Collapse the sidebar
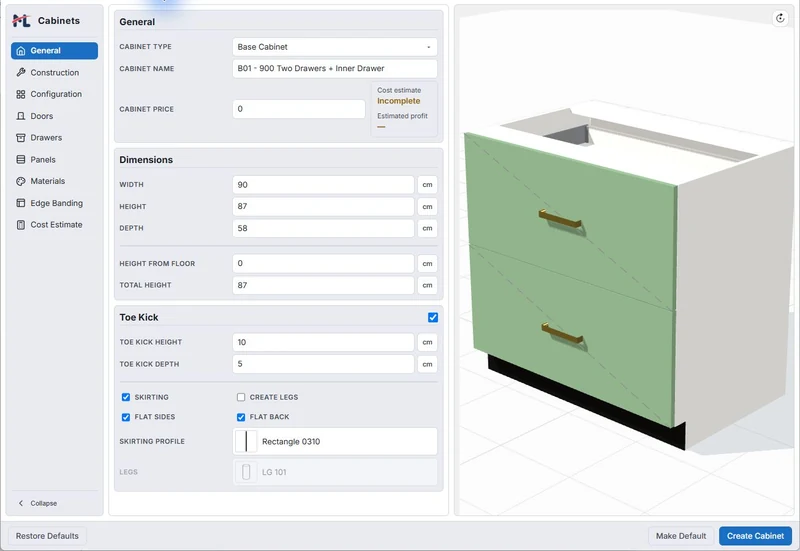Screen dimensions: 800x551 tap(38, 503)
